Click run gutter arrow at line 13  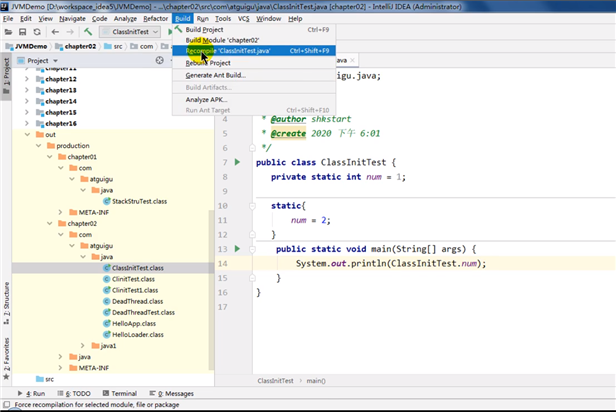pyautogui.click(x=237, y=249)
